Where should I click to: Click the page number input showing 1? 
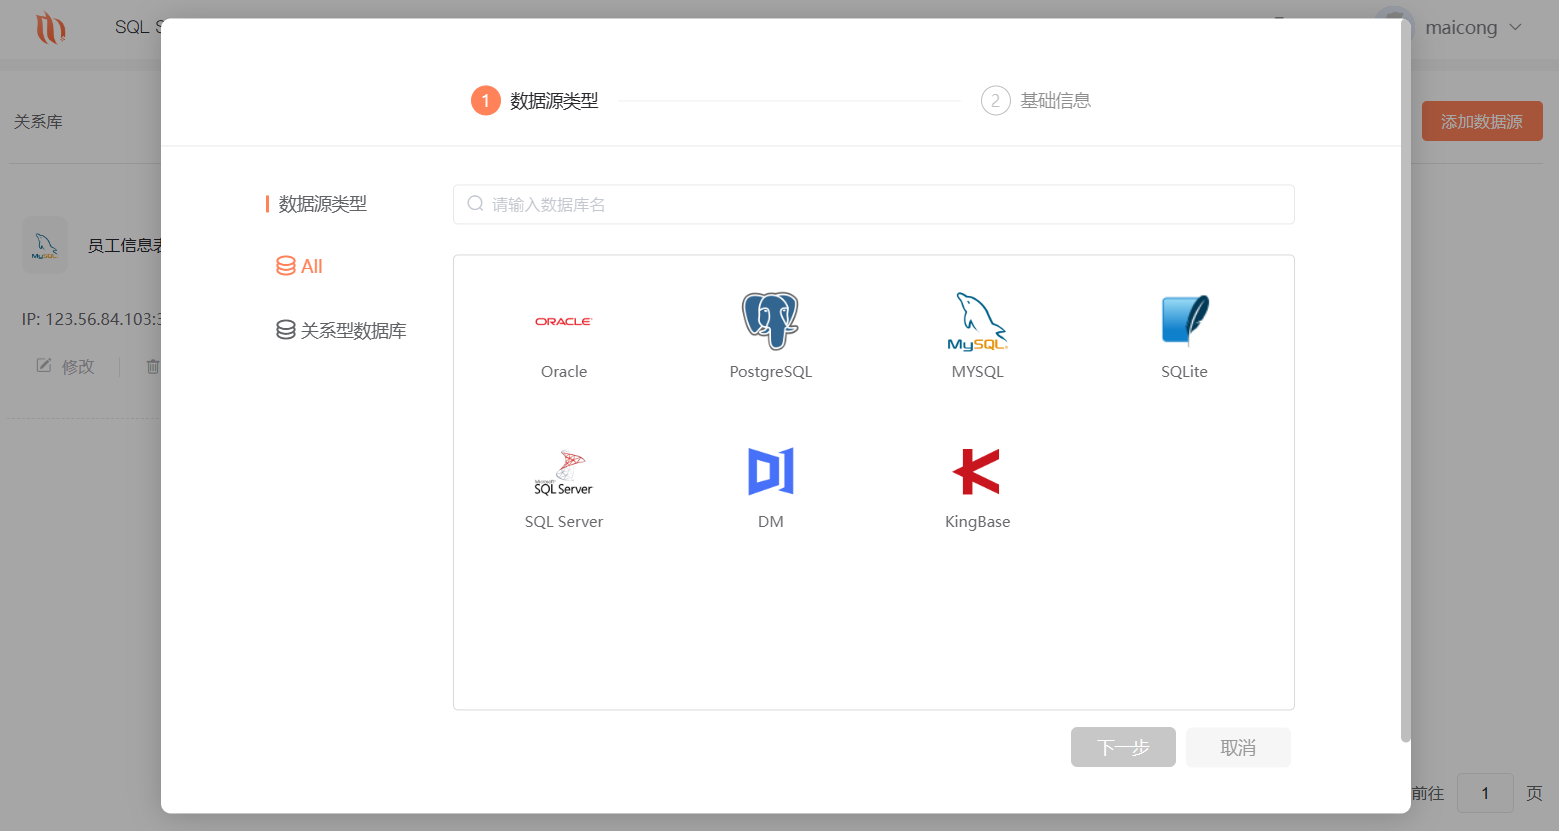tap(1485, 793)
